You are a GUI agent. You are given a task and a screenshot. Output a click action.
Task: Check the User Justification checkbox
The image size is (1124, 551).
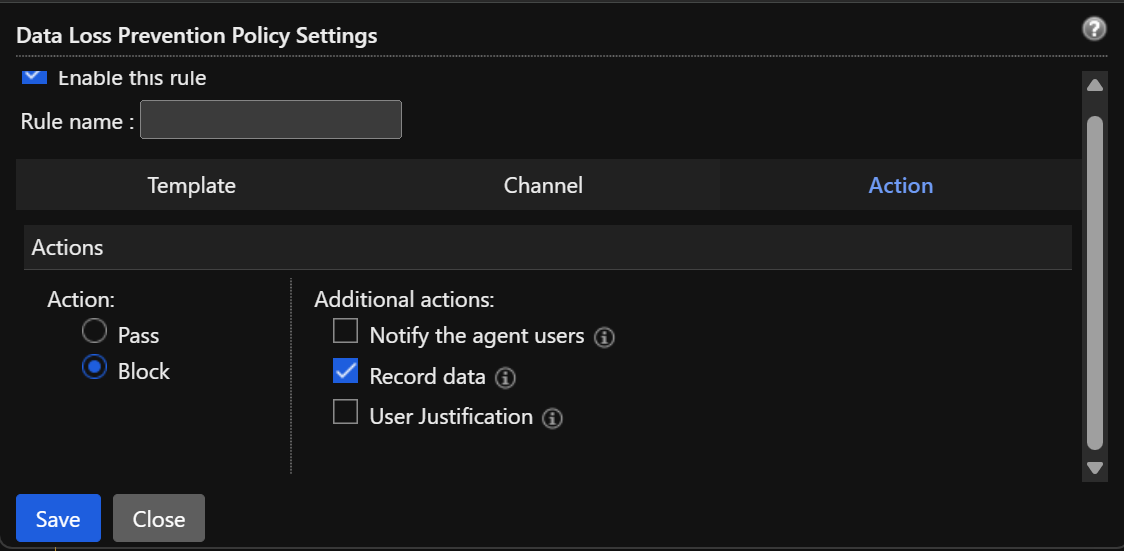point(346,412)
